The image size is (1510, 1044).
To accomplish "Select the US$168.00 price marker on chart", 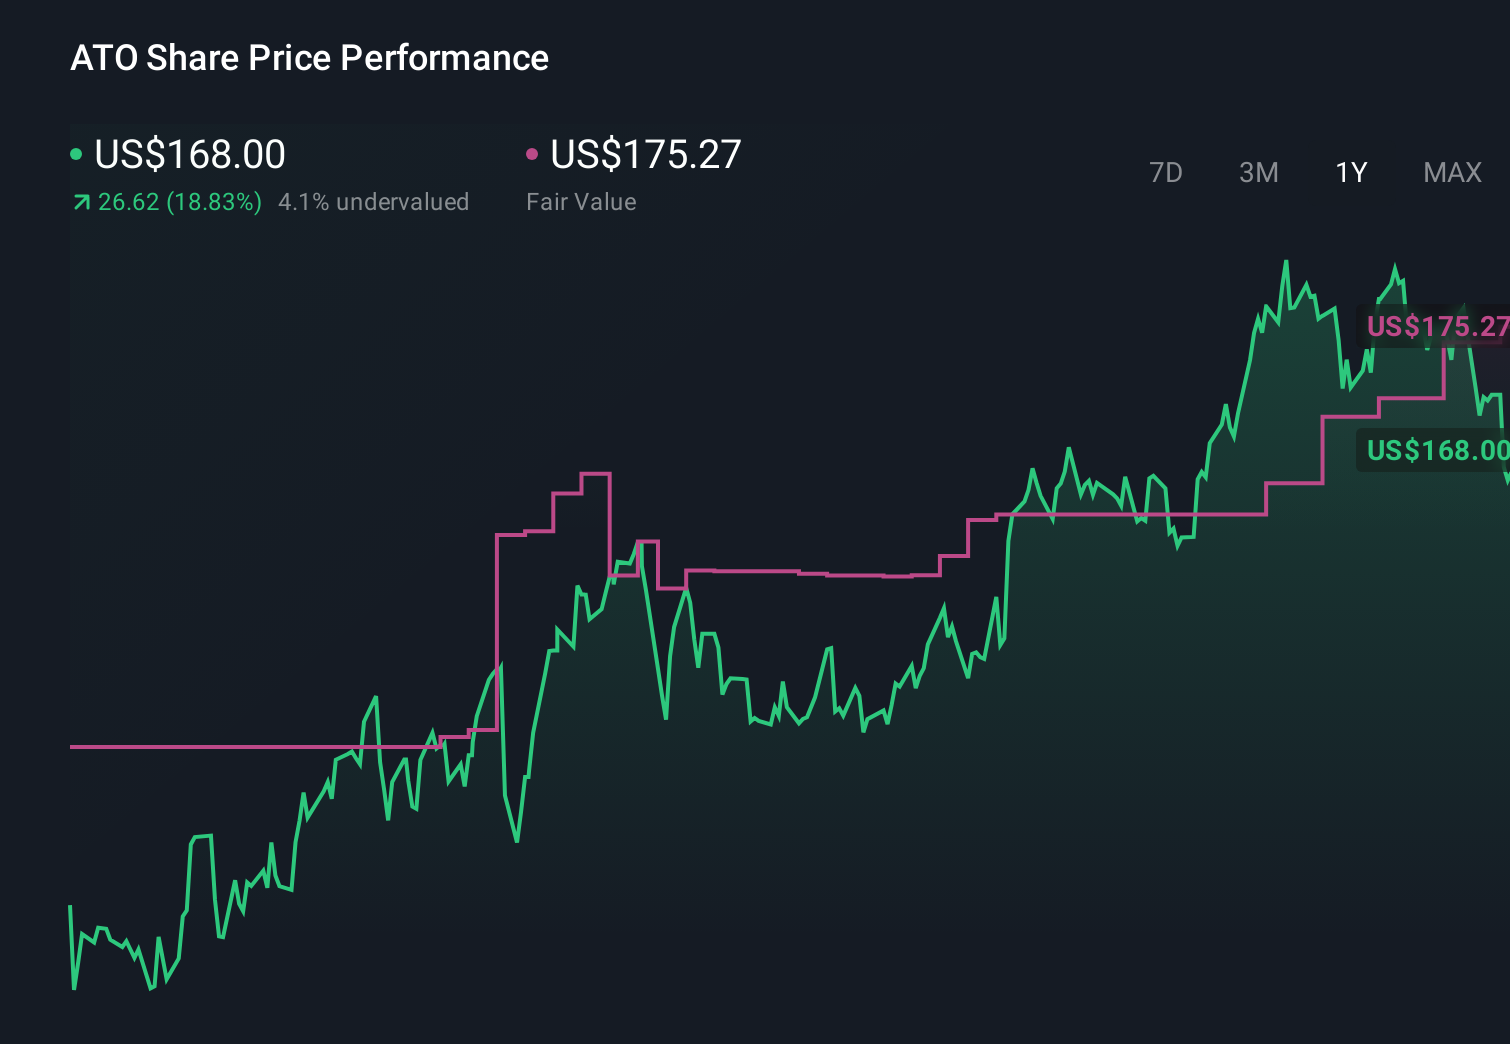I will 1437,451.
